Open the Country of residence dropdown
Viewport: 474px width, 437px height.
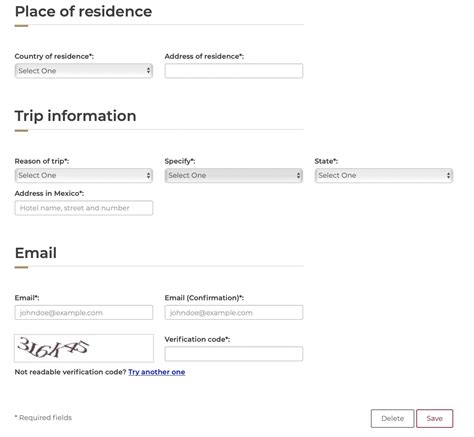point(84,71)
